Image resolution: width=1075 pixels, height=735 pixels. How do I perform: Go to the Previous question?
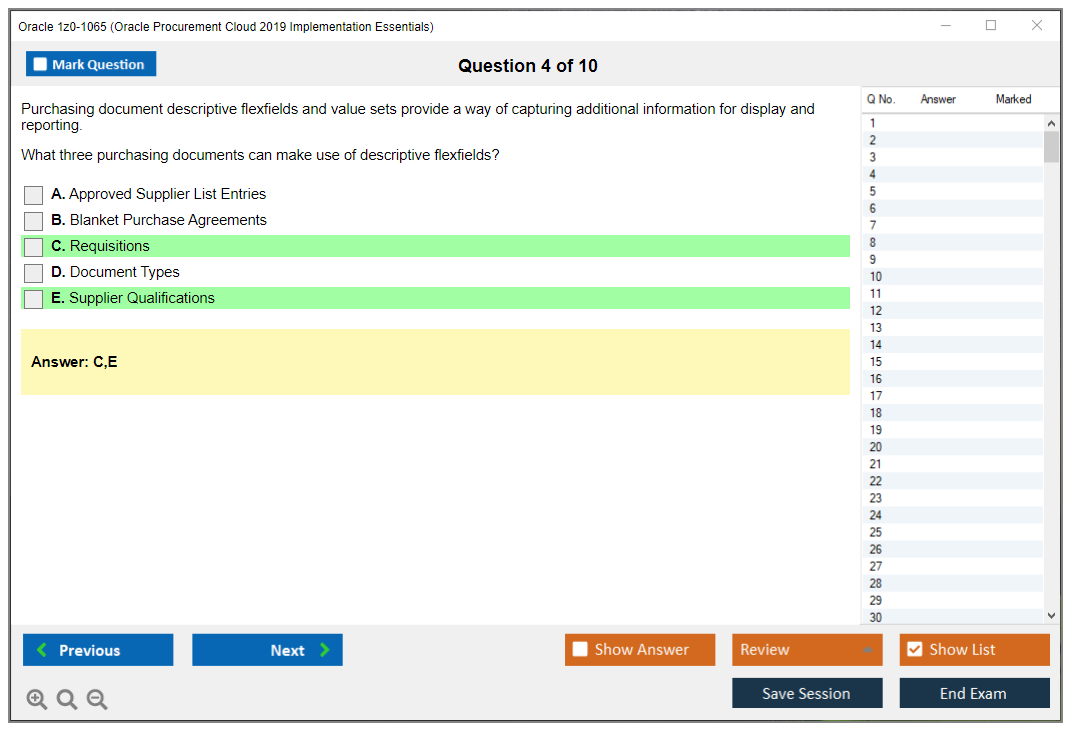point(98,650)
